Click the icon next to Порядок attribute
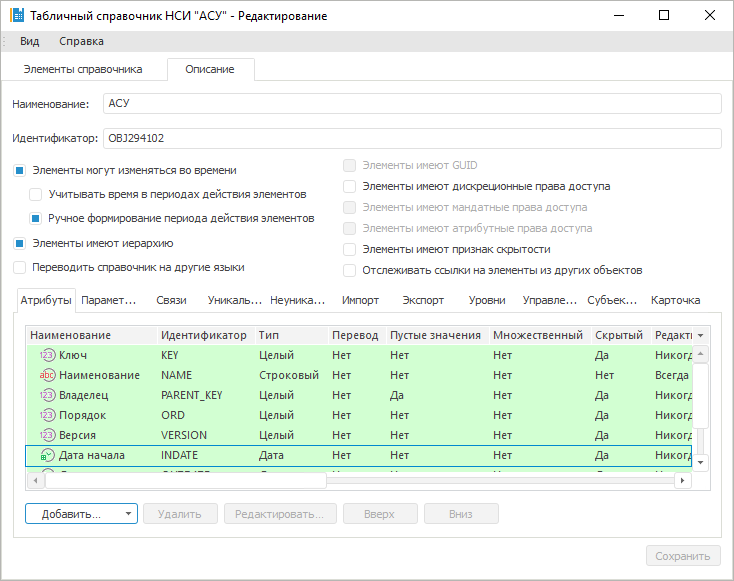Screen dimensions: 734x581 point(47,415)
